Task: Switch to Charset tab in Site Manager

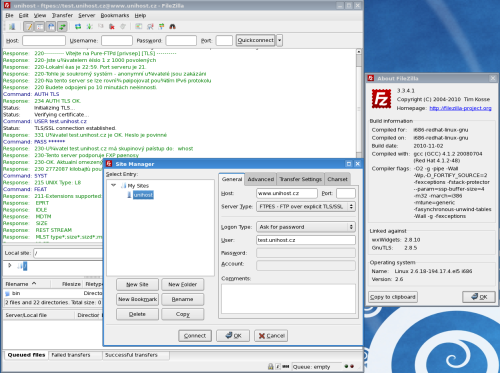Action: 337,179
